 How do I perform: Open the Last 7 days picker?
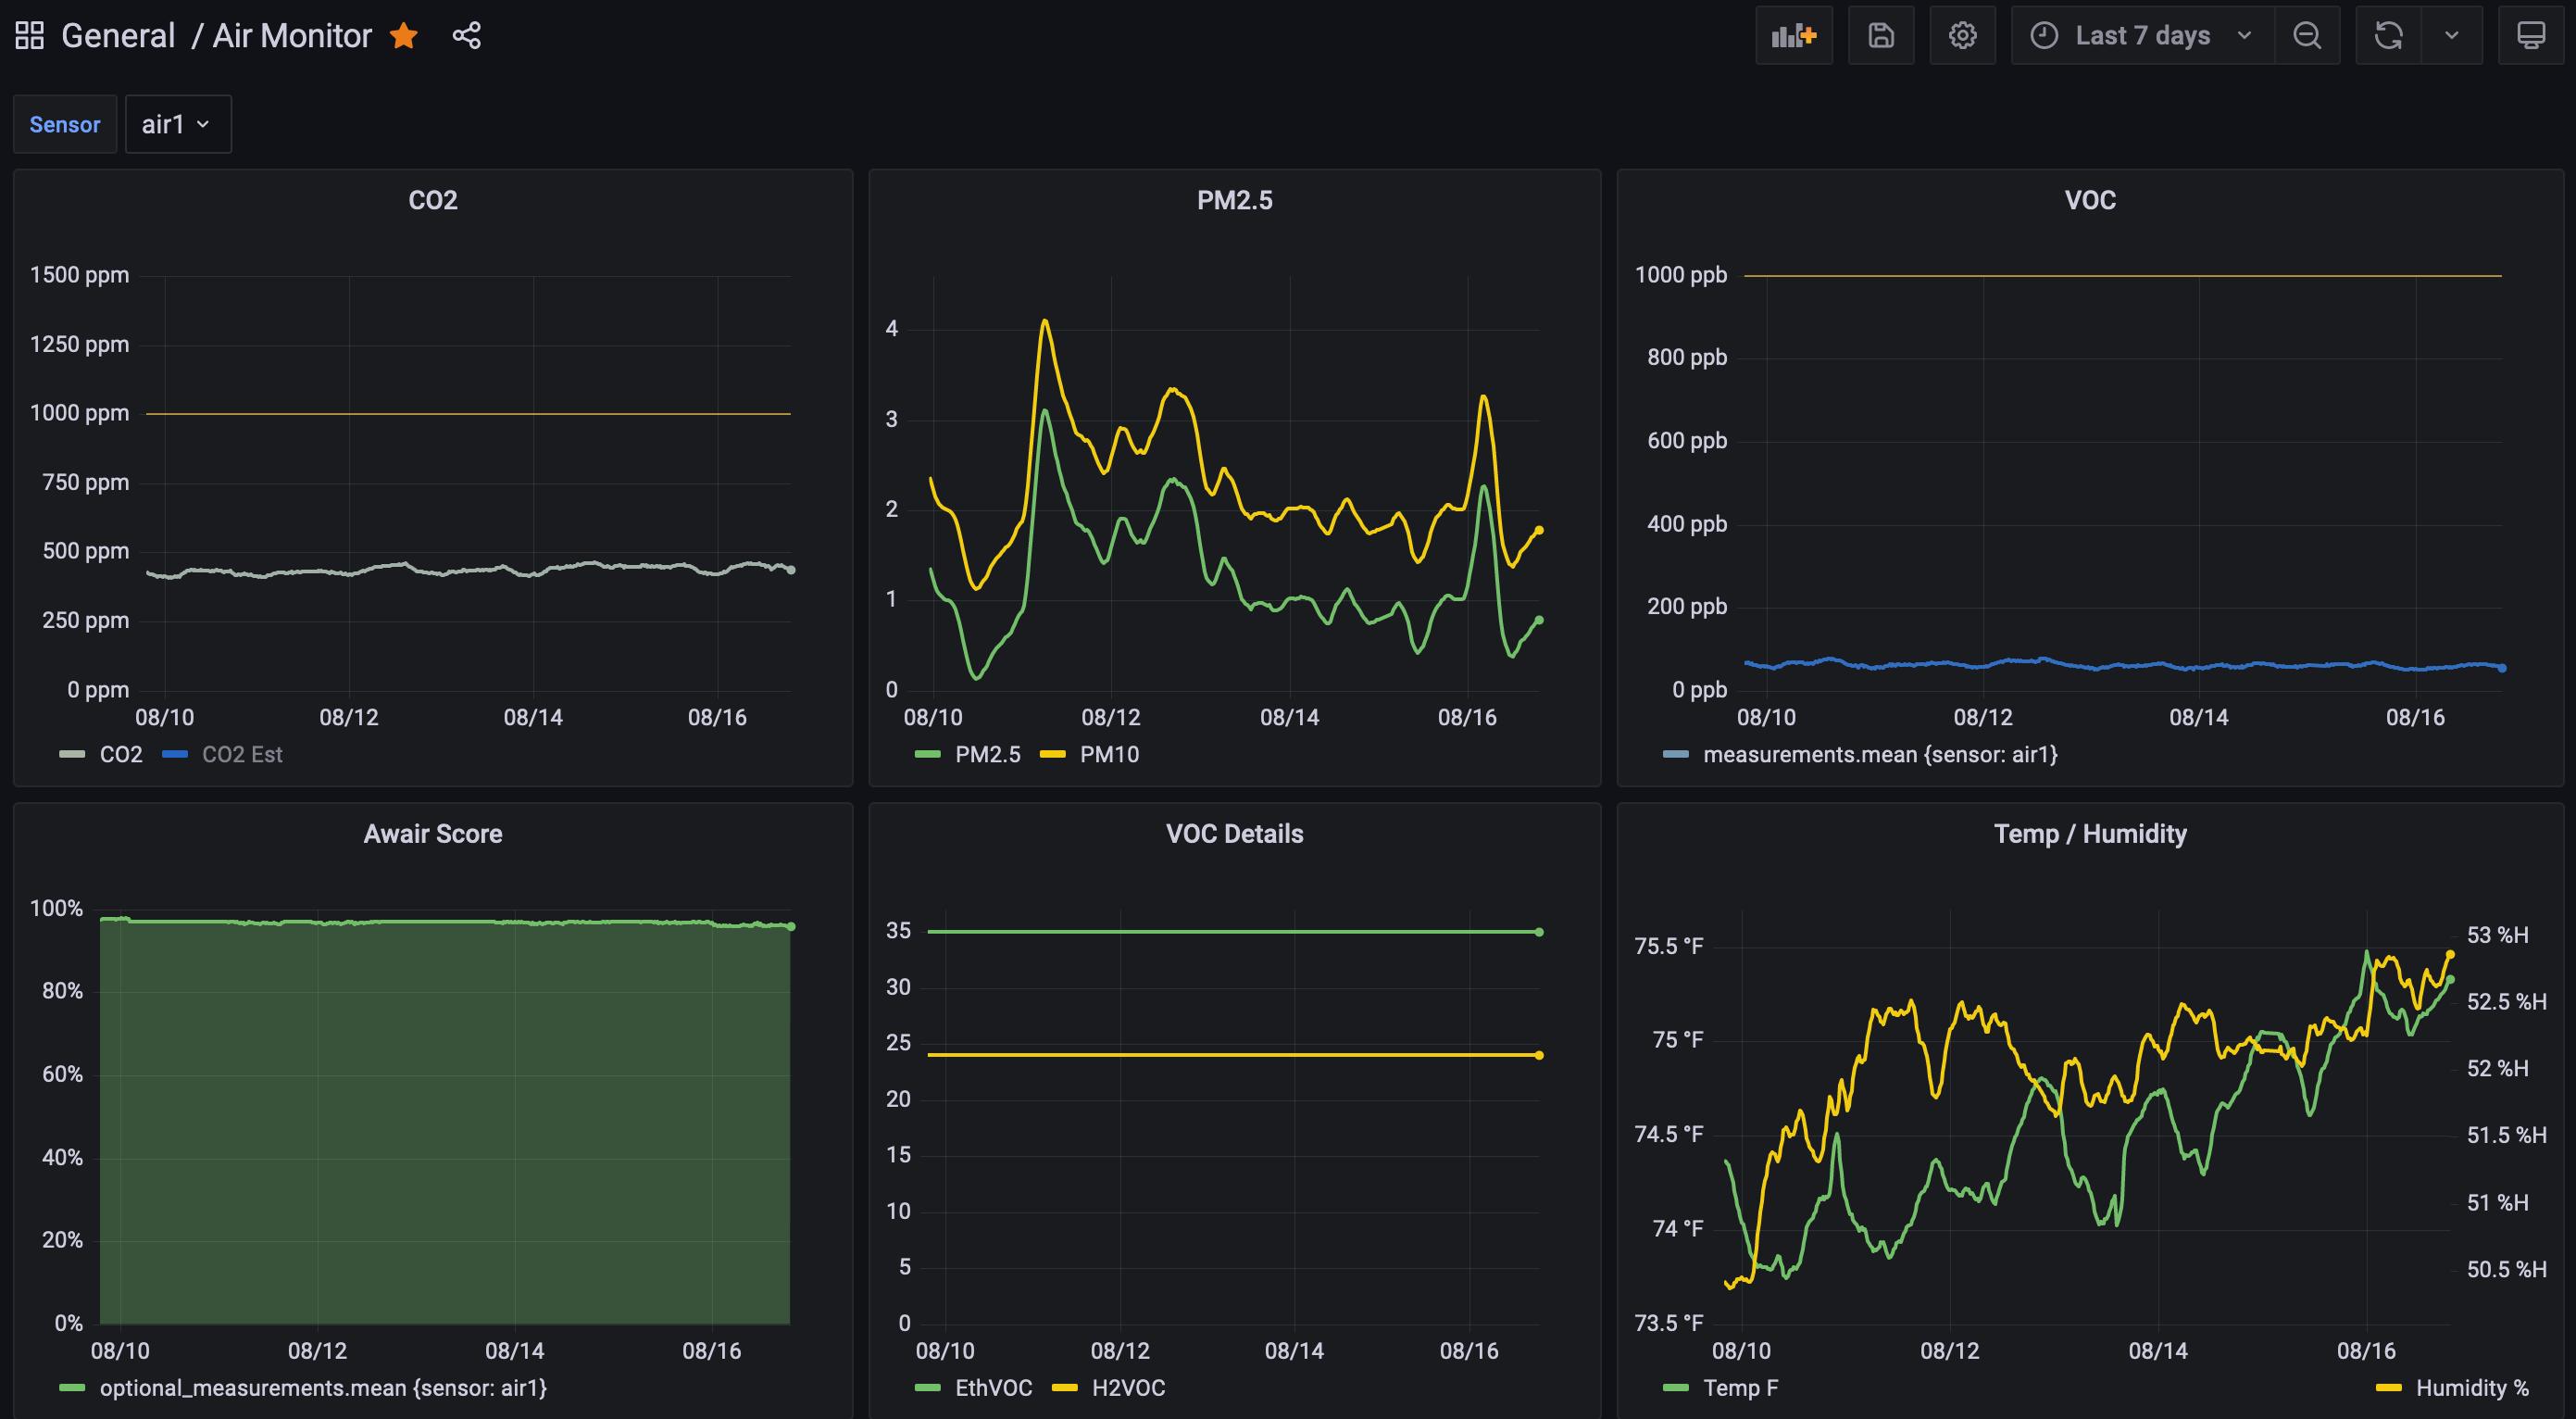coord(2142,36)
